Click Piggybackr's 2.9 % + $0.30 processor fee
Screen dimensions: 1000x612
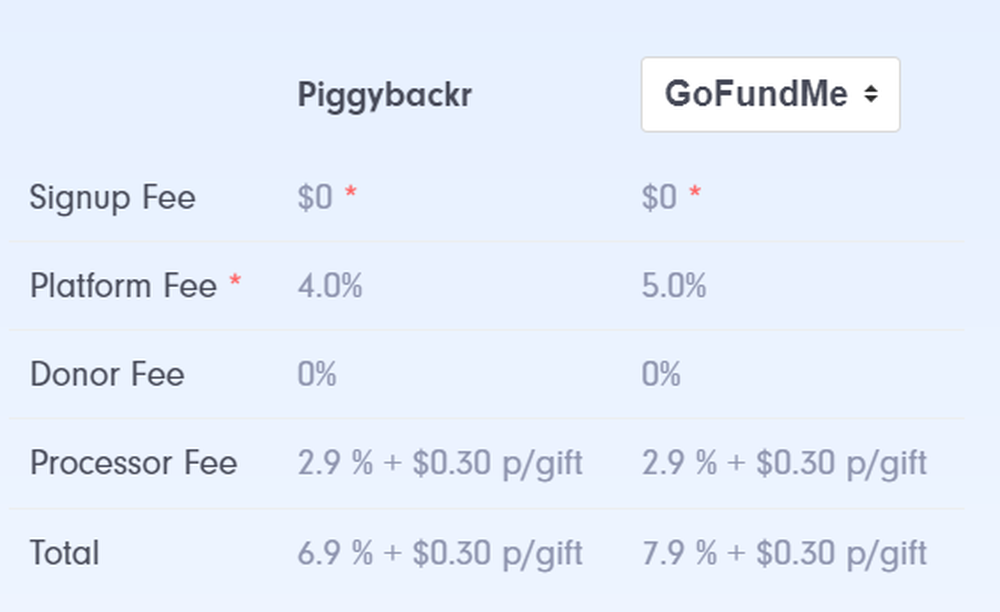(440, 464)
